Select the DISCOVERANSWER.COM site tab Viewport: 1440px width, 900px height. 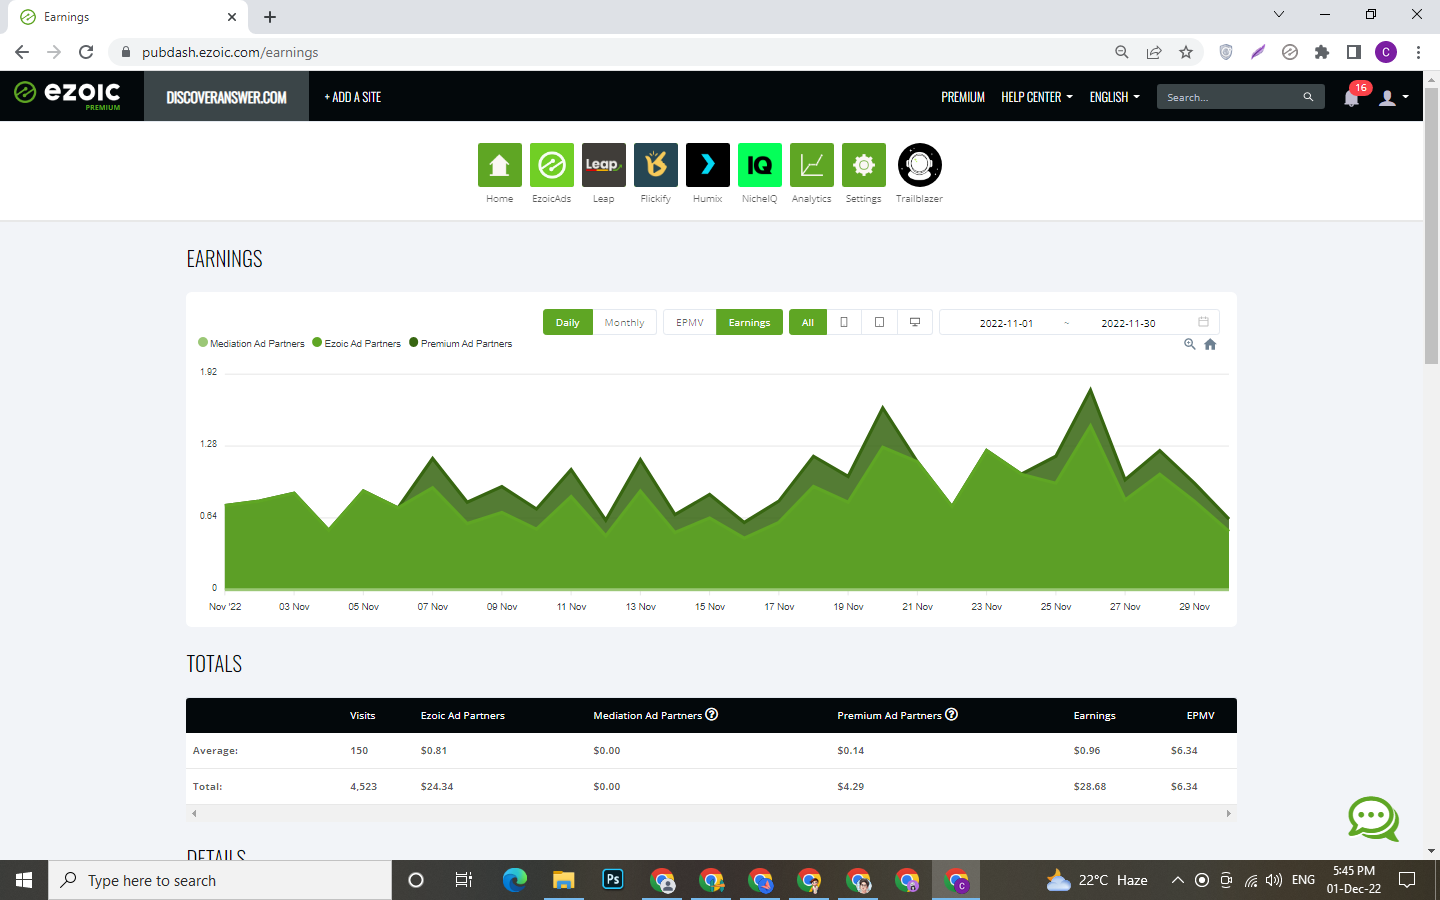(x=226, y=97)
